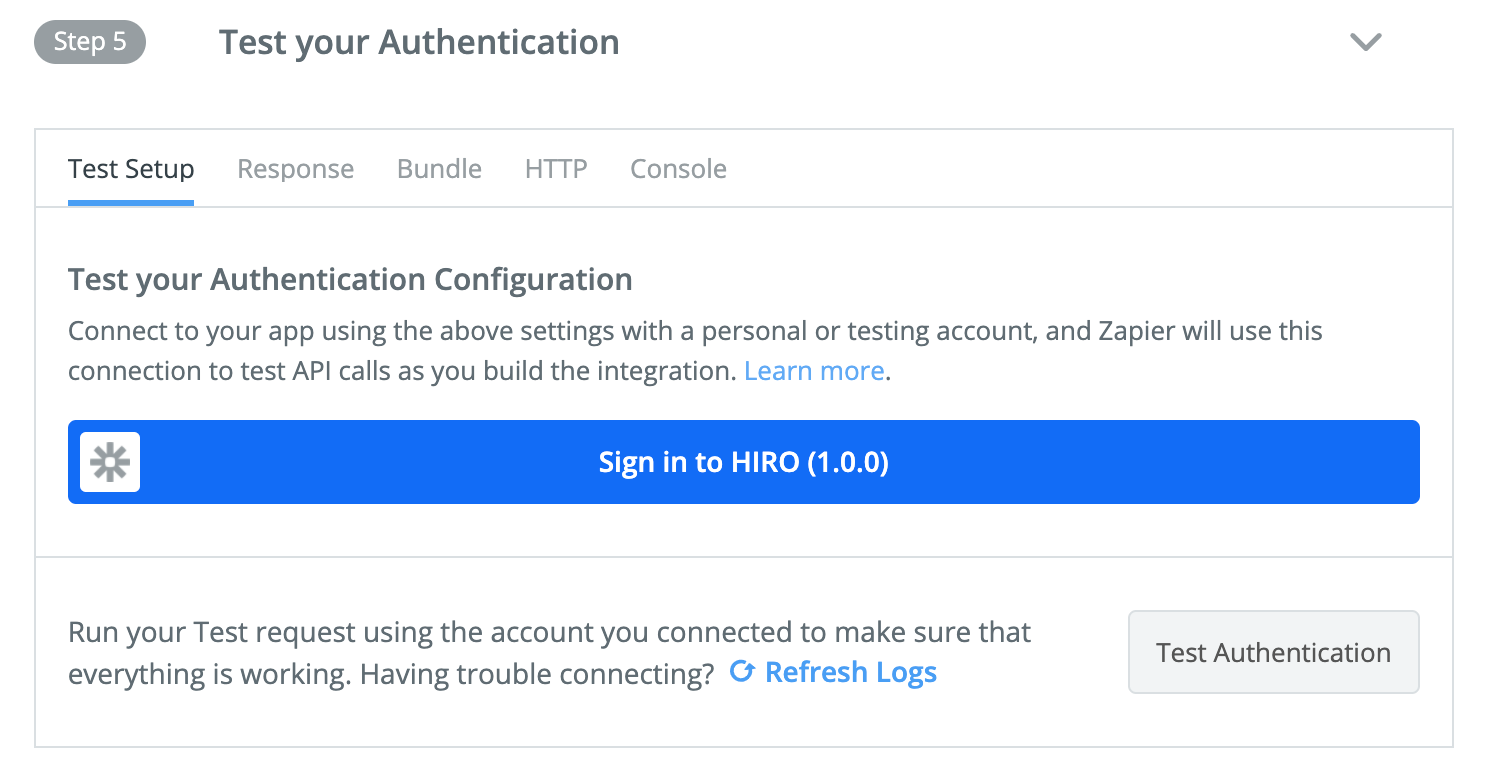This screenshot has width=1502, height=766.
Task: Click the refresh arrow icon beside Refresh Logs
Action: tap(741, 671)
